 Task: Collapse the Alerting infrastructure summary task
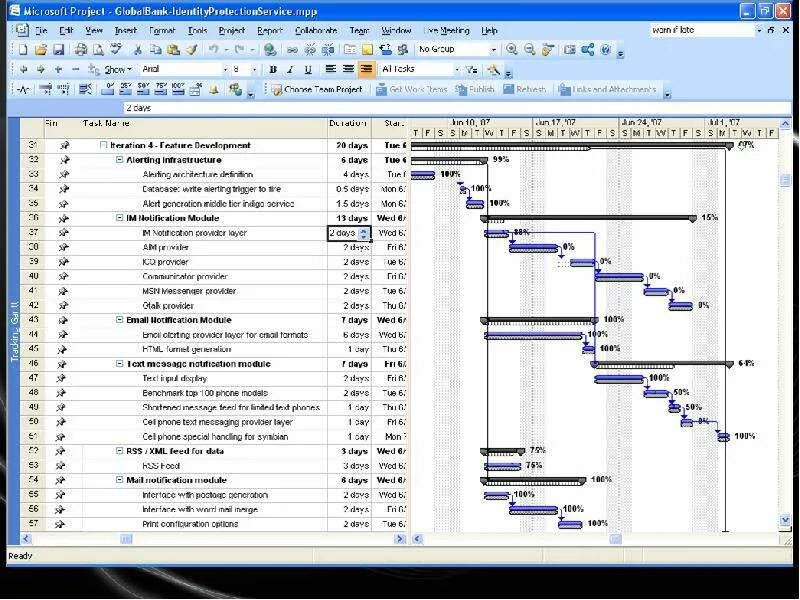pos(119,160)
